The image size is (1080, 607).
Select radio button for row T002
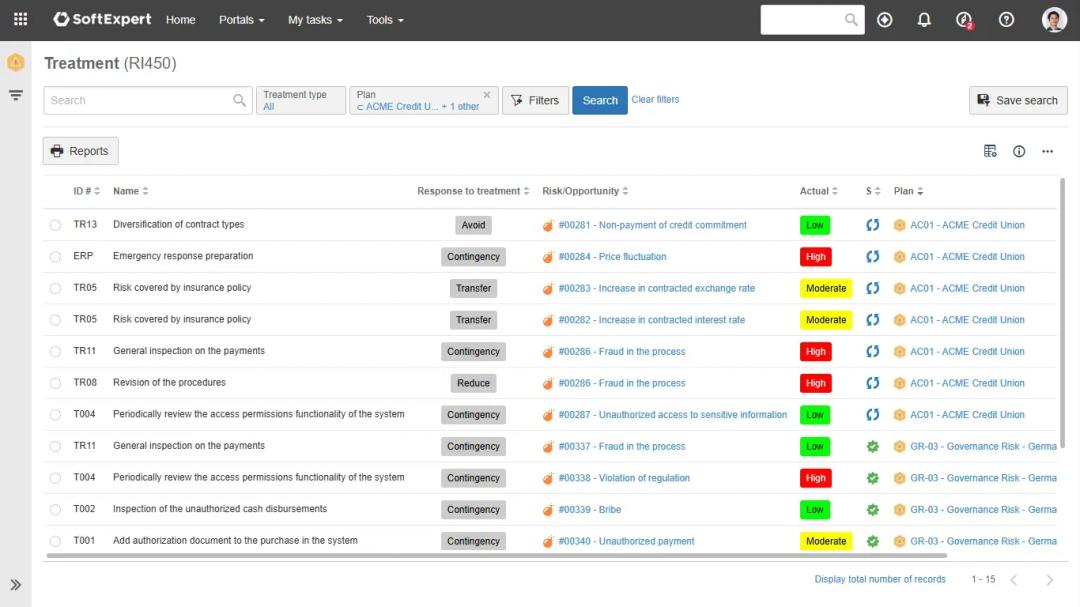pos(55,510)
